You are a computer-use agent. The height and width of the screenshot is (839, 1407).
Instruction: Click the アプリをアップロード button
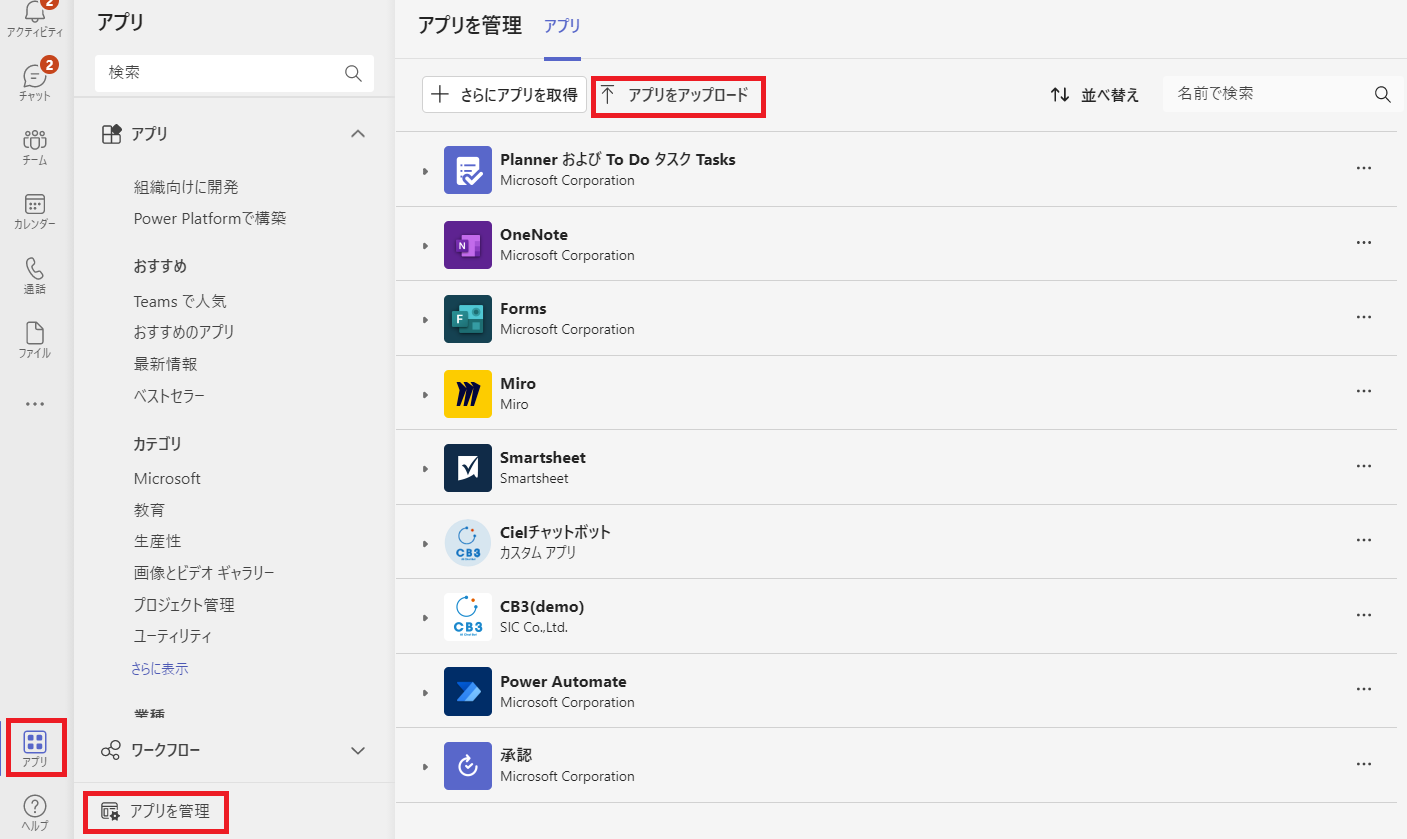(678, 96)
